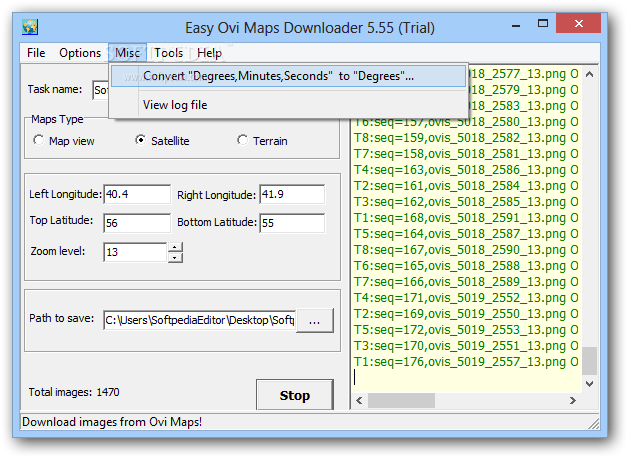
Task: Increase zoom level with up arrow
Action: pos(175,247)
